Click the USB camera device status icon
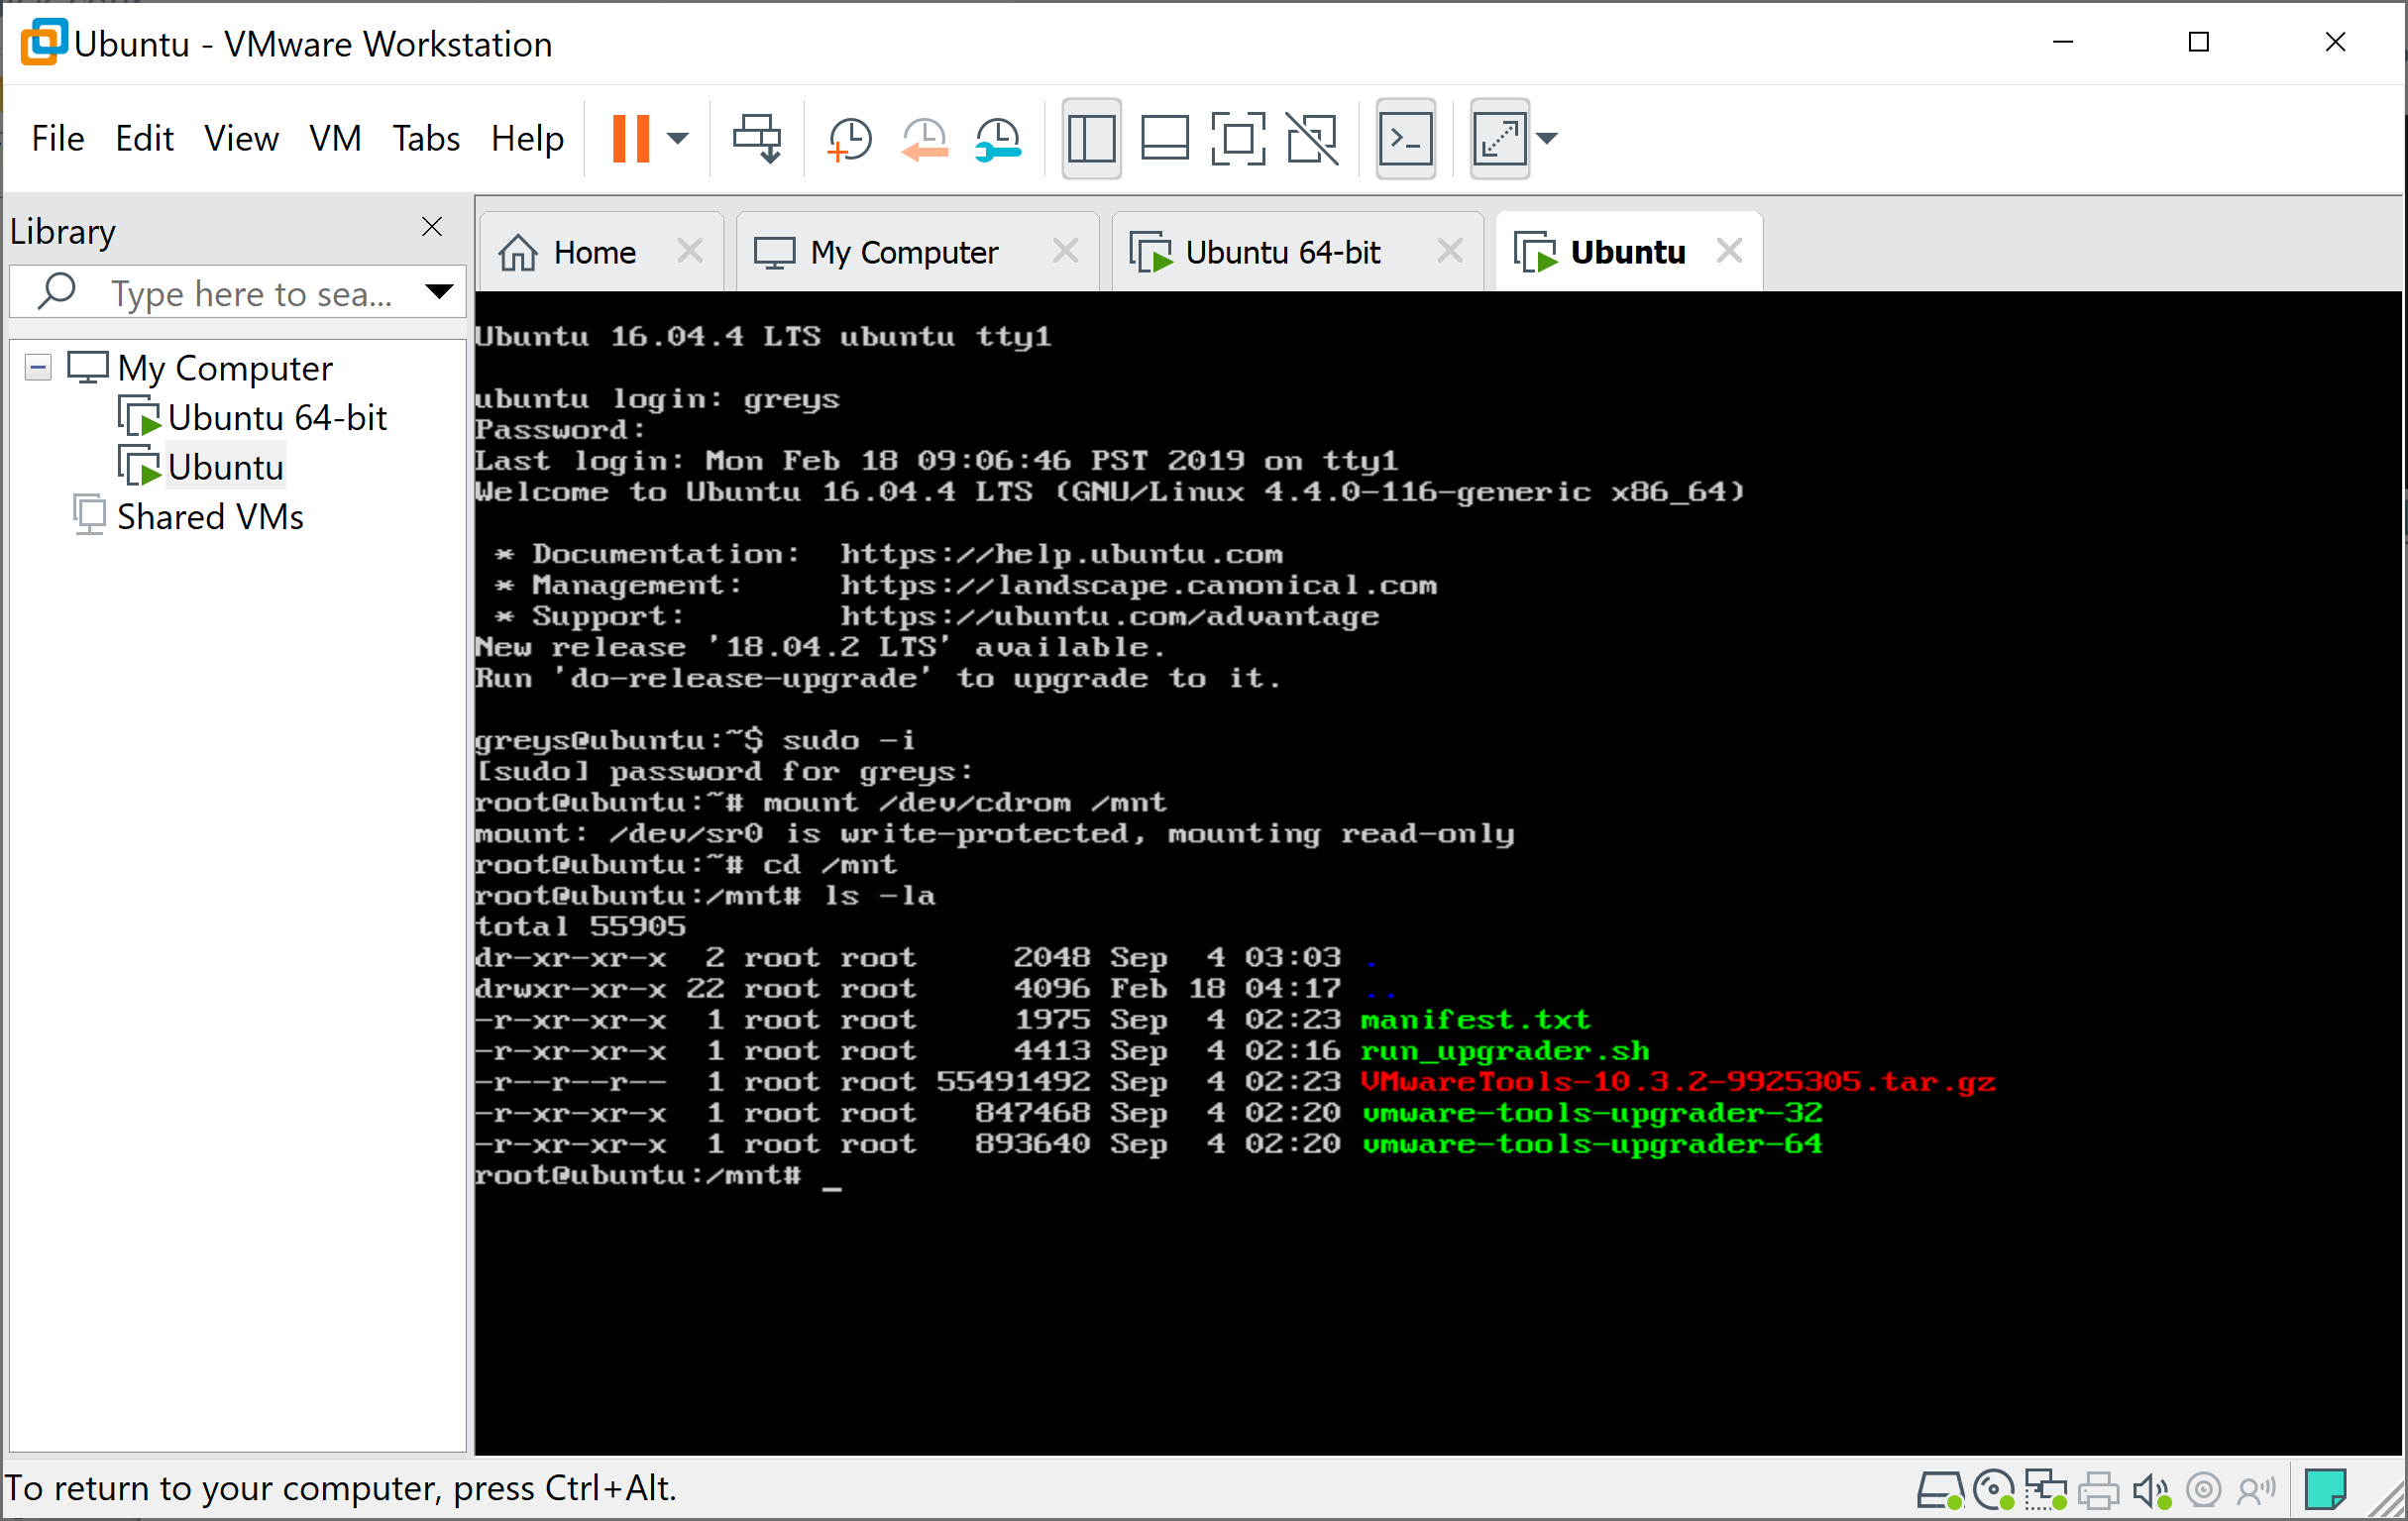The height and width of the screenshot is (1521, 2408). pos(2203,1490)
